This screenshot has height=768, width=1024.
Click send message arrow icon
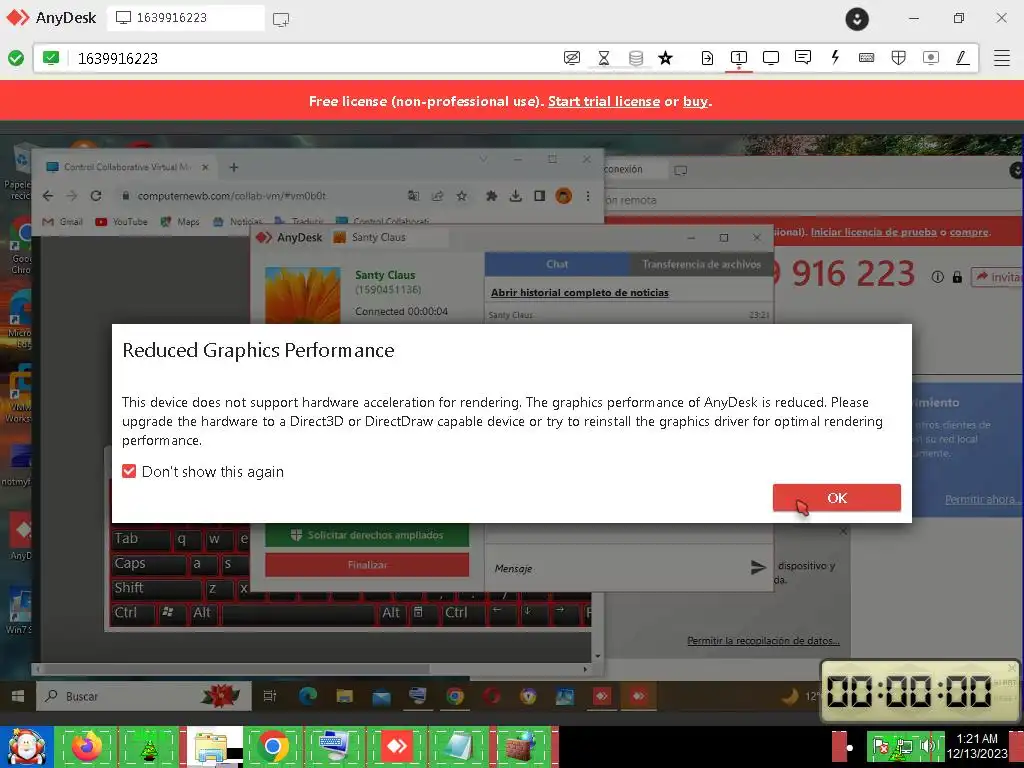pyautogui.click(x=758, y=568)
